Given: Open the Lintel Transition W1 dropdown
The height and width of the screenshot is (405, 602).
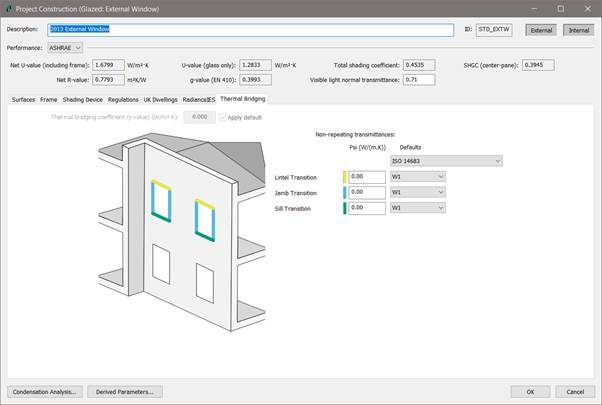Looking at the screenshot, I should (x=417, y=177).
